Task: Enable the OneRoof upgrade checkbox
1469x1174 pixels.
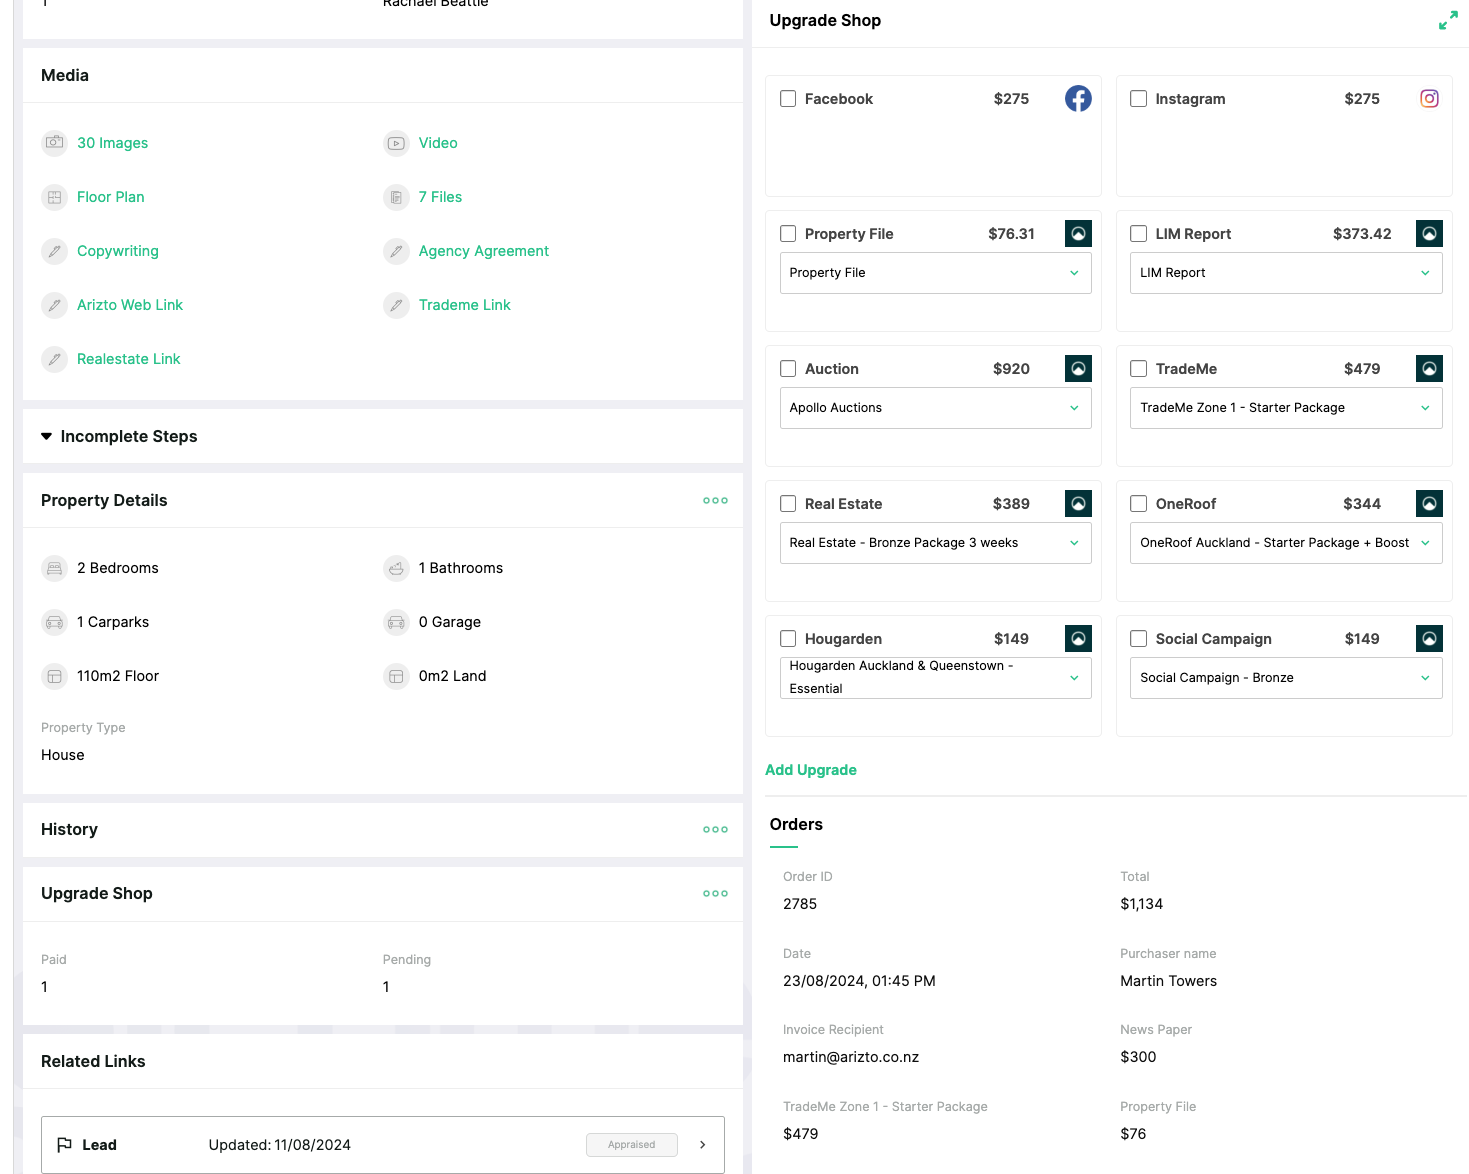Action: pyautogui.click(x=1138, y=503)
